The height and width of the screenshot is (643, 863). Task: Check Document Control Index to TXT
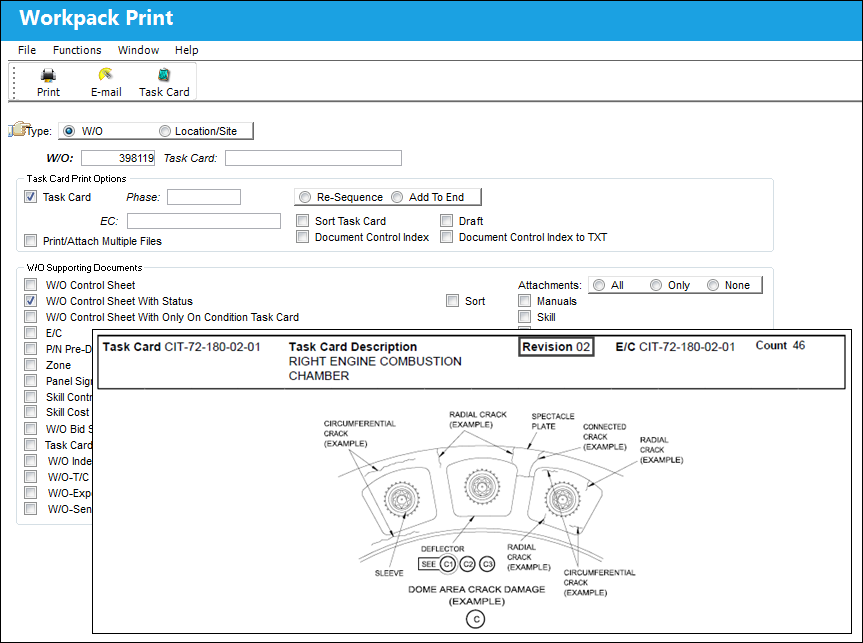tap(447, 237)
